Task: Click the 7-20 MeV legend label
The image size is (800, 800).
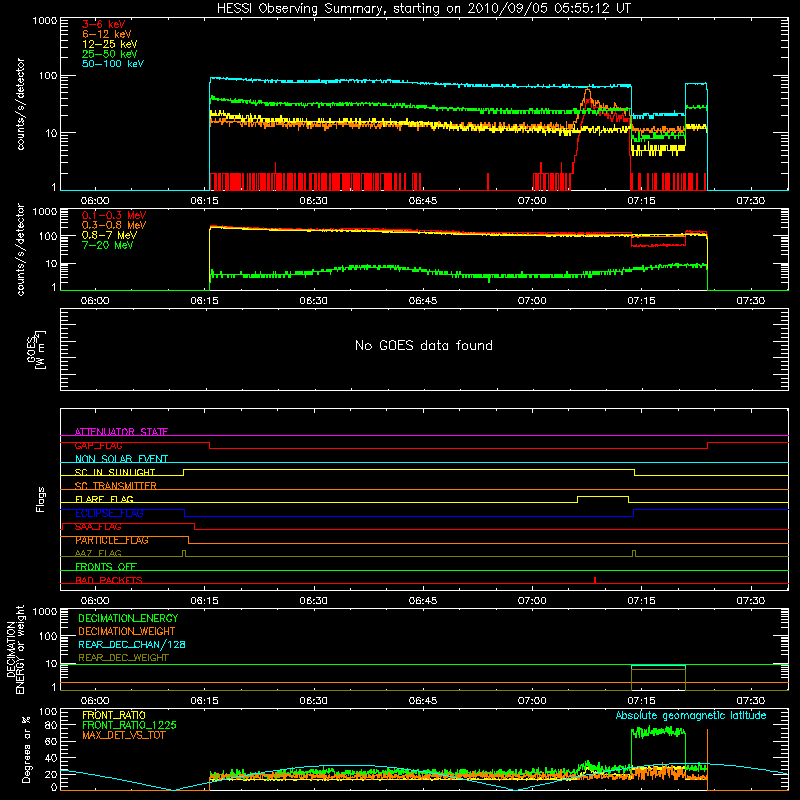Action: [x=108, y=245]
